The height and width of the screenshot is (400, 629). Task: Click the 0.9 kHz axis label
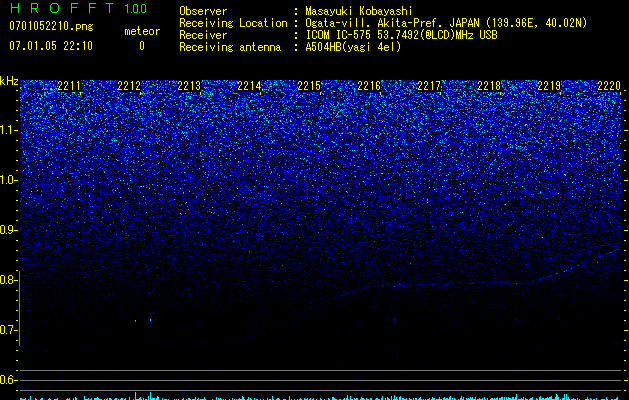tap(9, 230)
